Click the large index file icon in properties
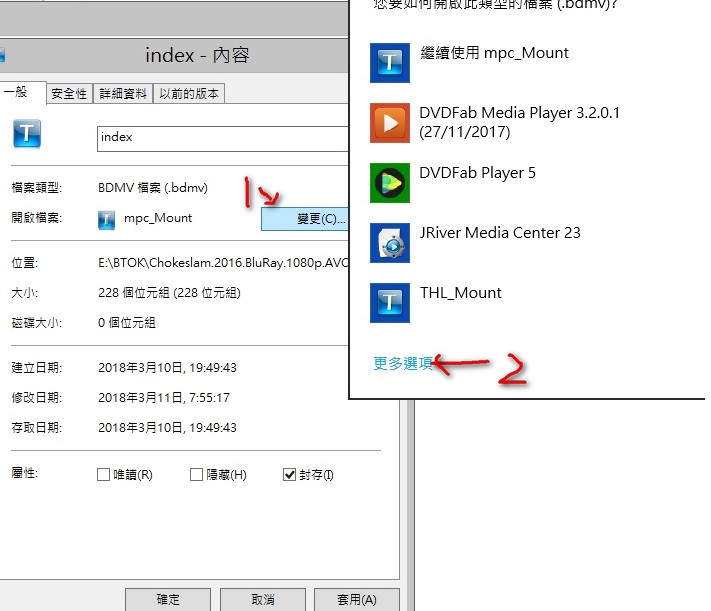Image resolution: width=711 pixels, height=611 pixels. pyautogui.click(x=27, y=134)
